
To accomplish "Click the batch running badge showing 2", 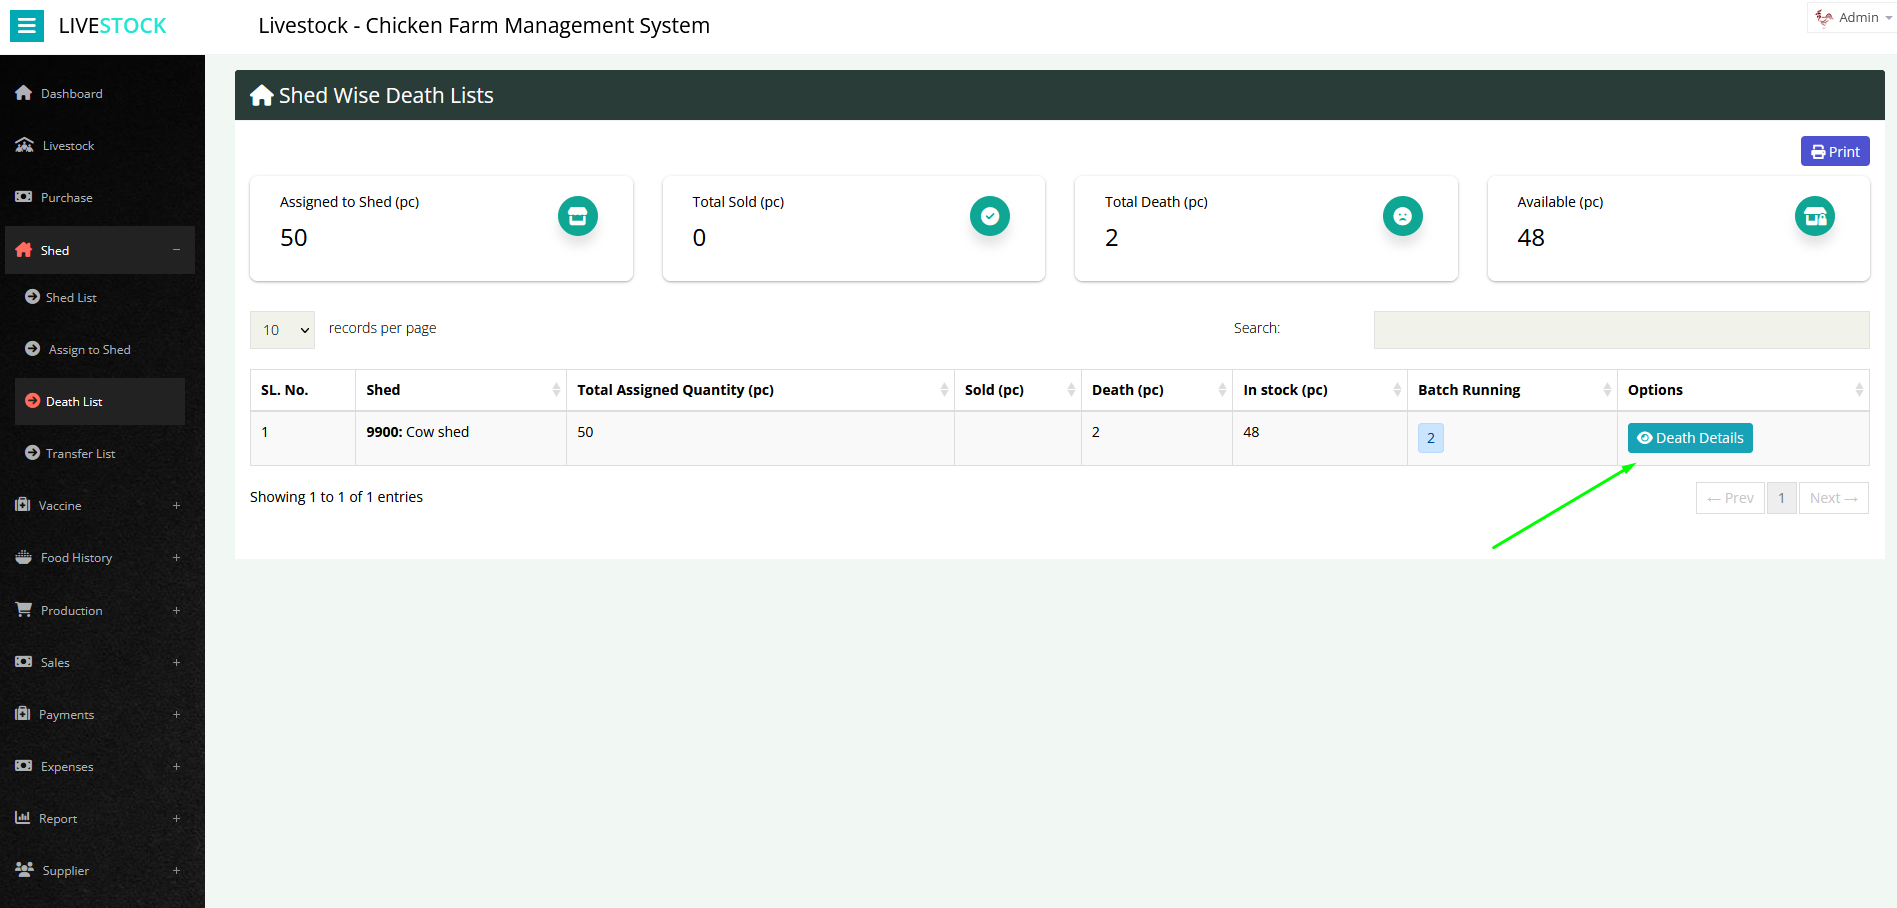I will pos(1430,437).
